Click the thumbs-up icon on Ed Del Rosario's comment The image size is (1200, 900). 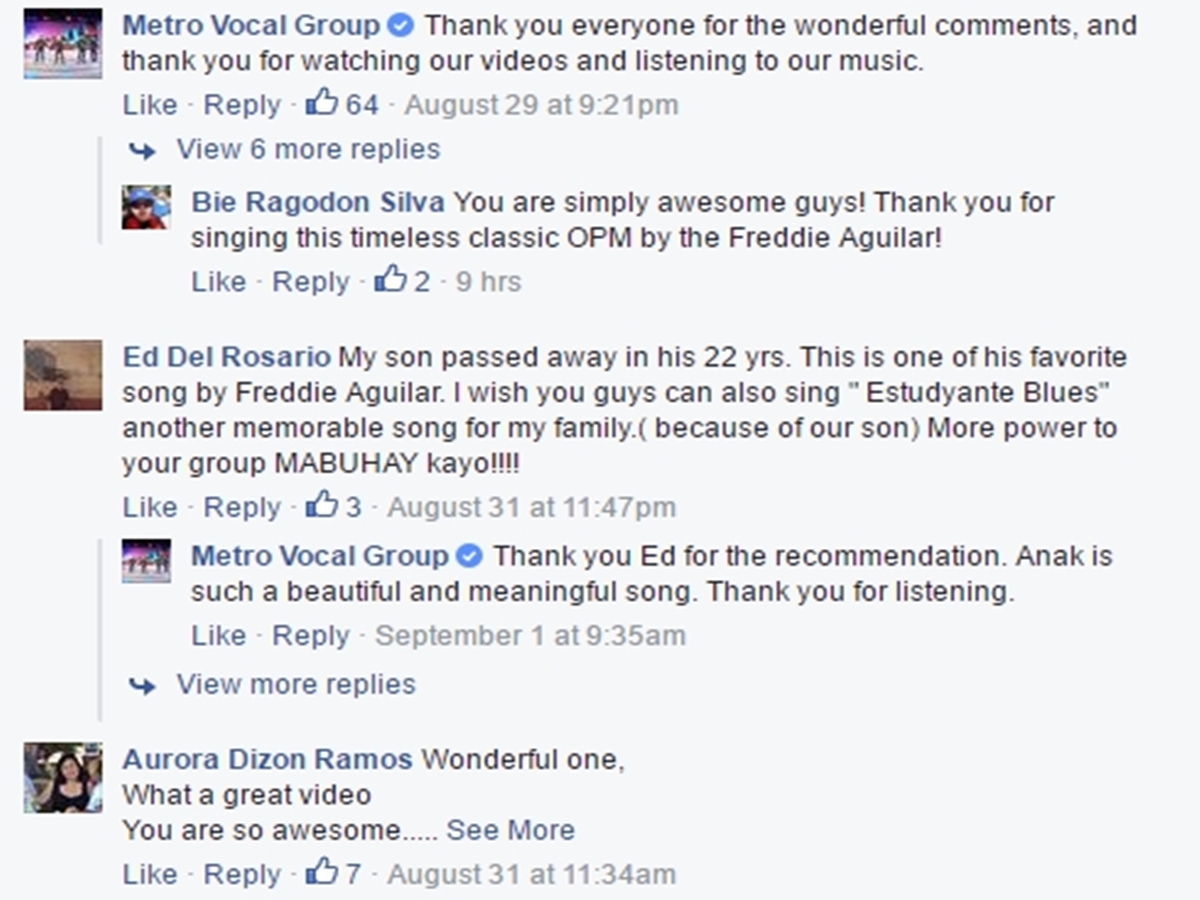pyautogui.click(x=322, y=506)
